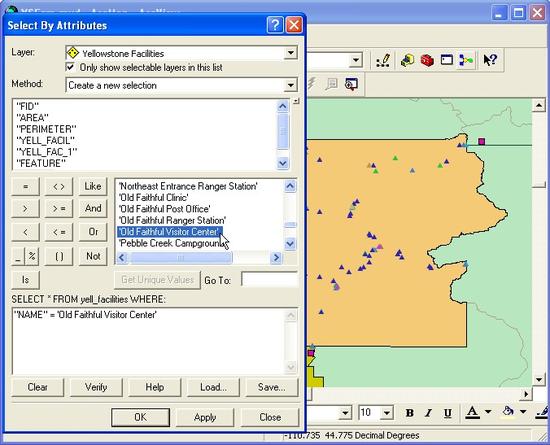550x445 pixels.
Task: Click the Like operator button
Action: tap(93, 186)
